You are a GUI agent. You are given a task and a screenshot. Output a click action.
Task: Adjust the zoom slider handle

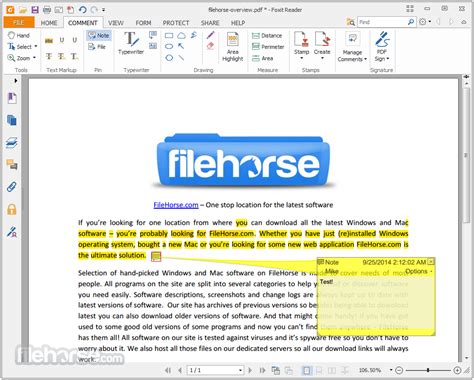pyautogui.click(x=428, y=370)
